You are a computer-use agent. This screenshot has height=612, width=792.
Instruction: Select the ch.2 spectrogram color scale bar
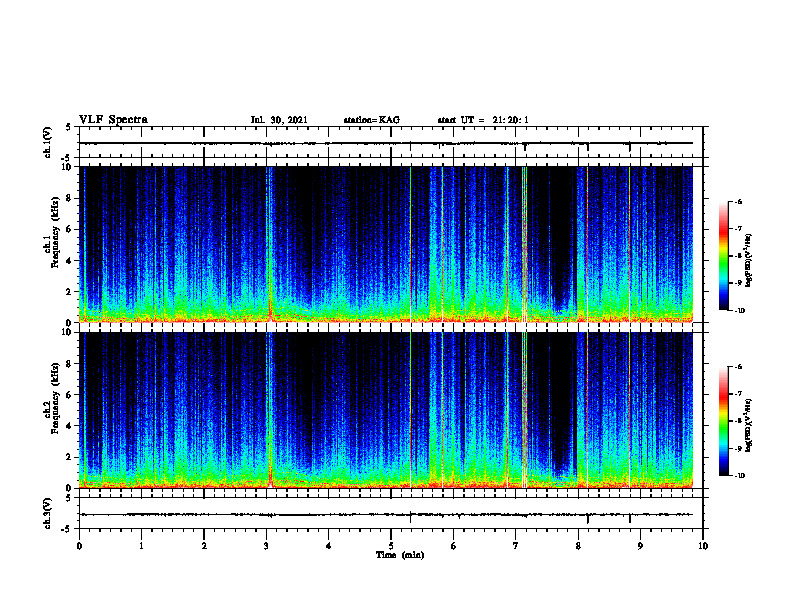(723, 421)
